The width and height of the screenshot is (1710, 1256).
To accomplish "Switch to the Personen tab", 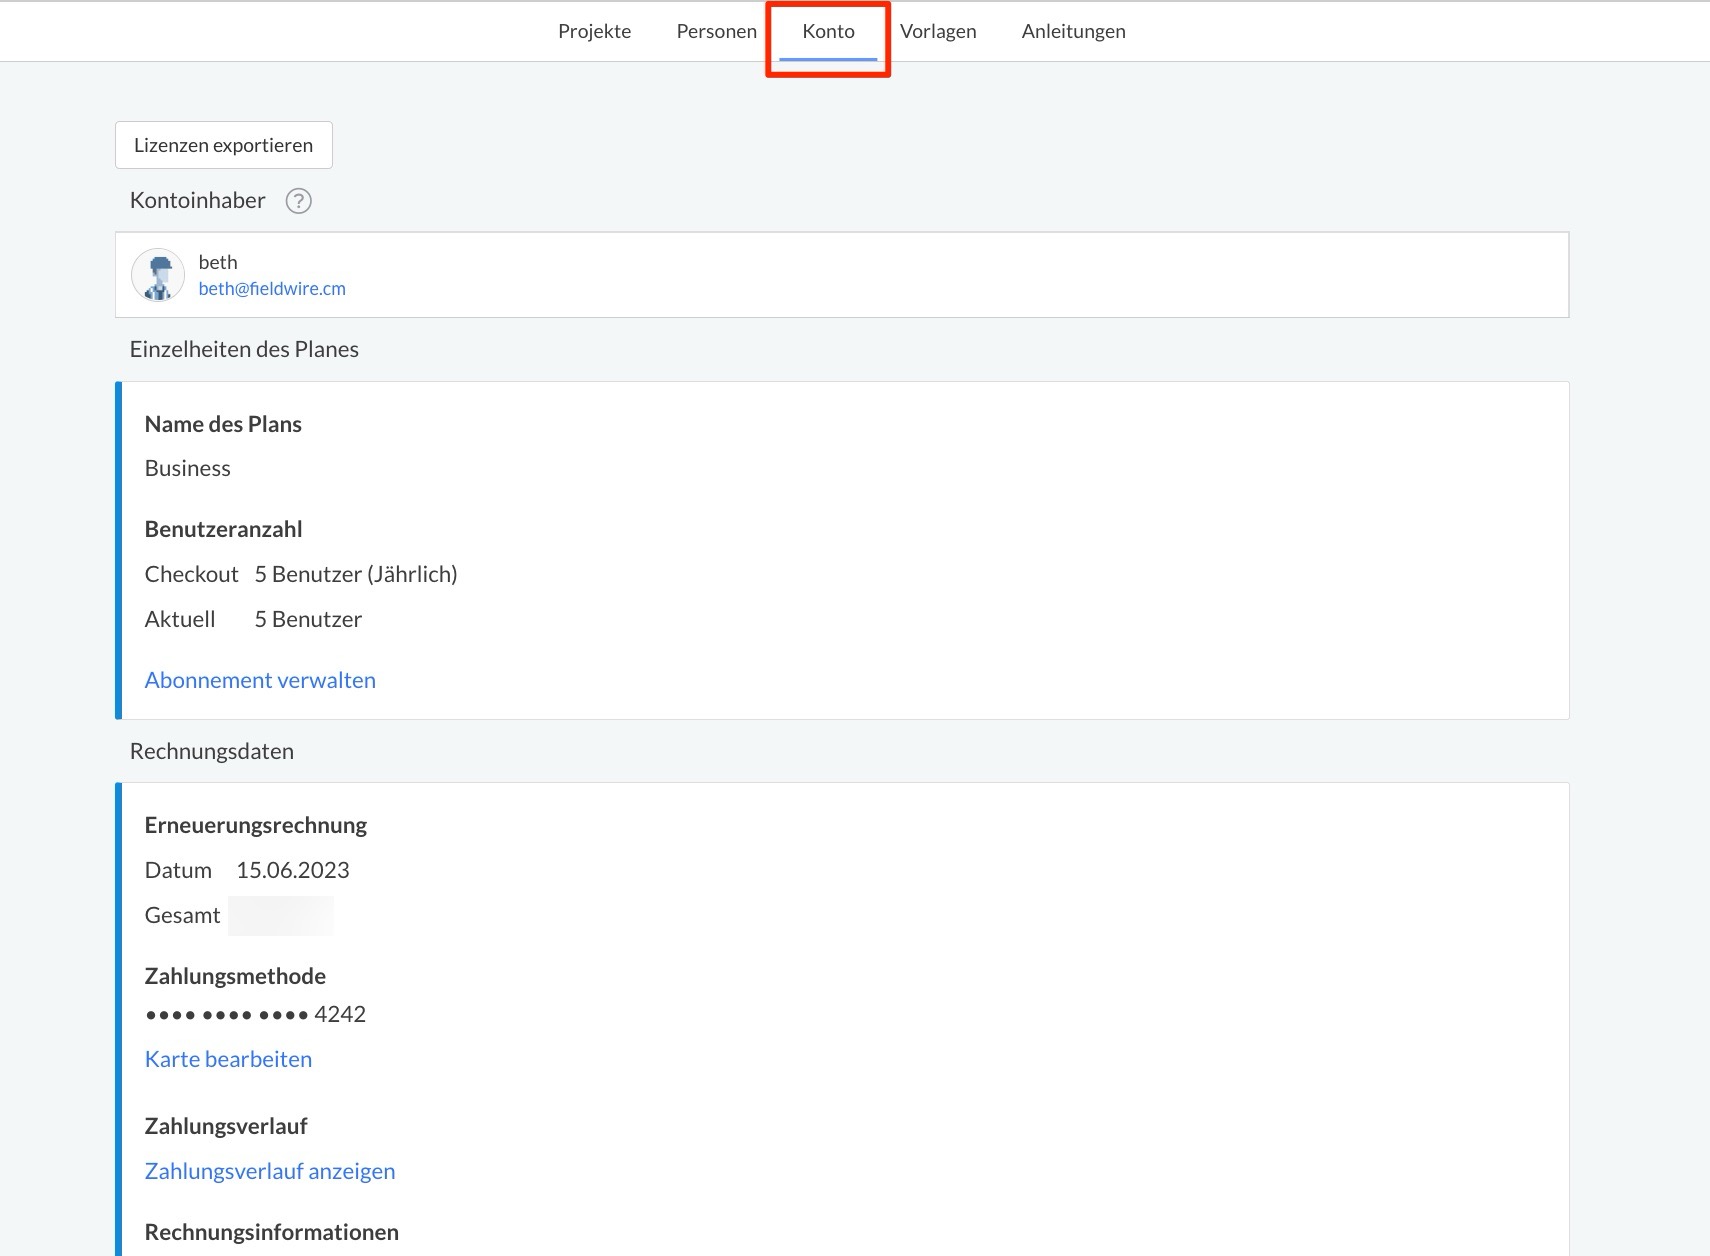I will point(716,31).
